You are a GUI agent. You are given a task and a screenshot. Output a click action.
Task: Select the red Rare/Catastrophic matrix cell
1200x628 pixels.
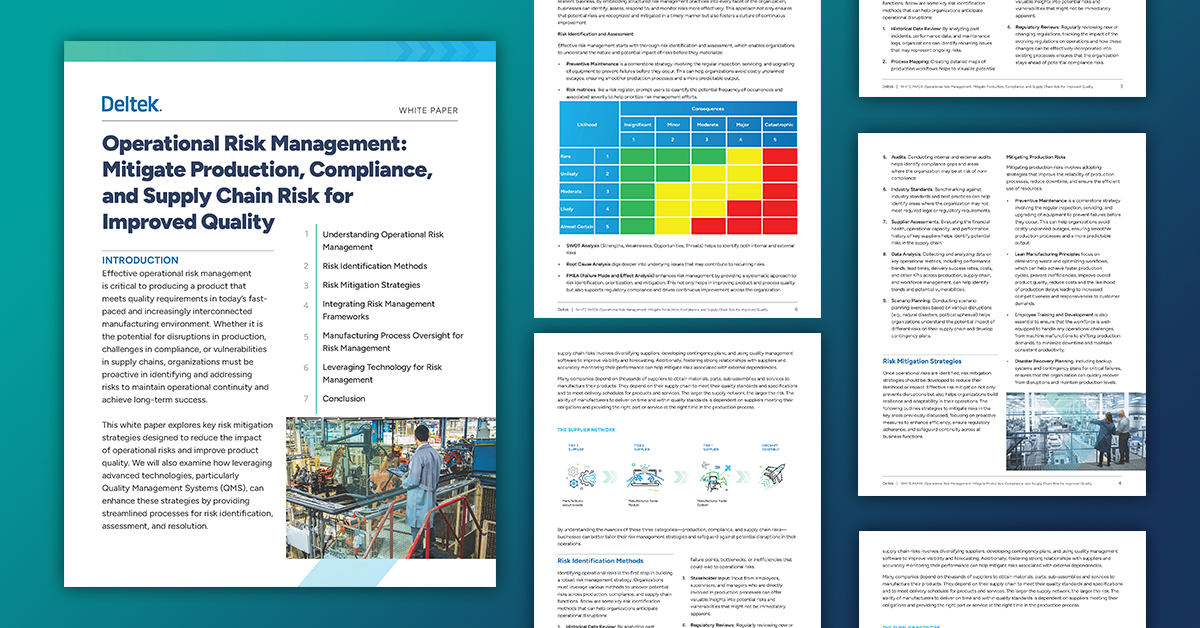pos(779,155)
